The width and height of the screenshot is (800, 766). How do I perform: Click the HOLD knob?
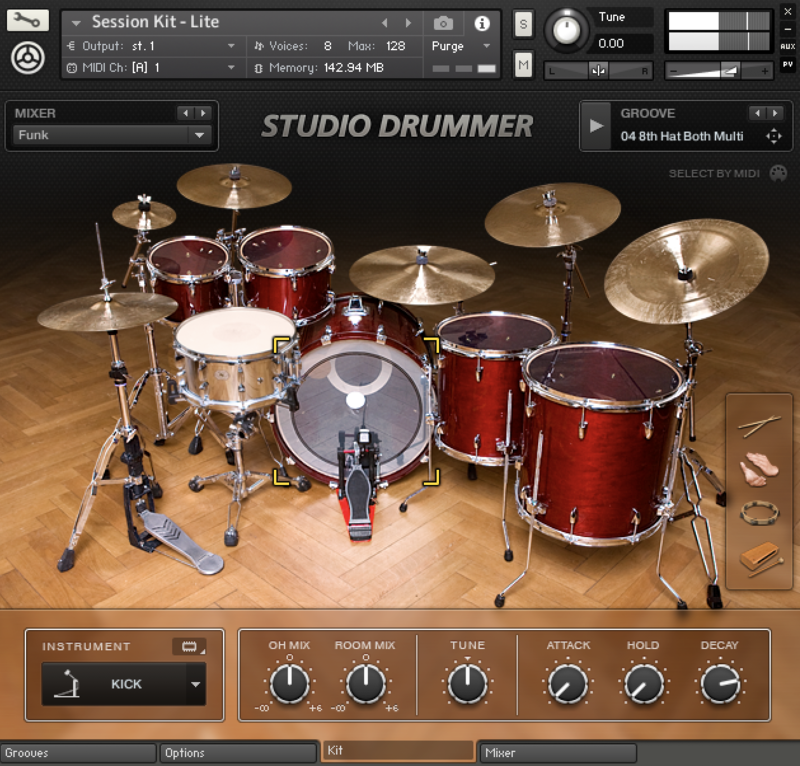[643, 684]
